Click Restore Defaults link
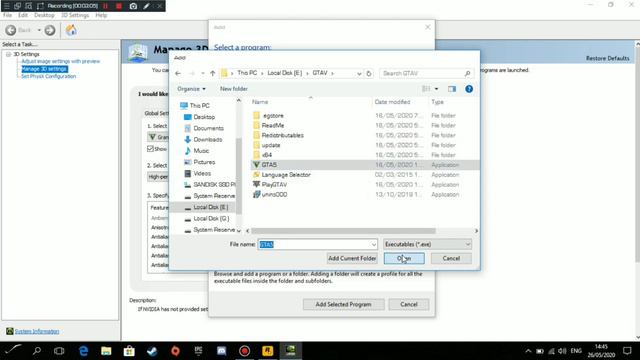The width and height of the screenshot is (640, 360). tap(607, 58)
